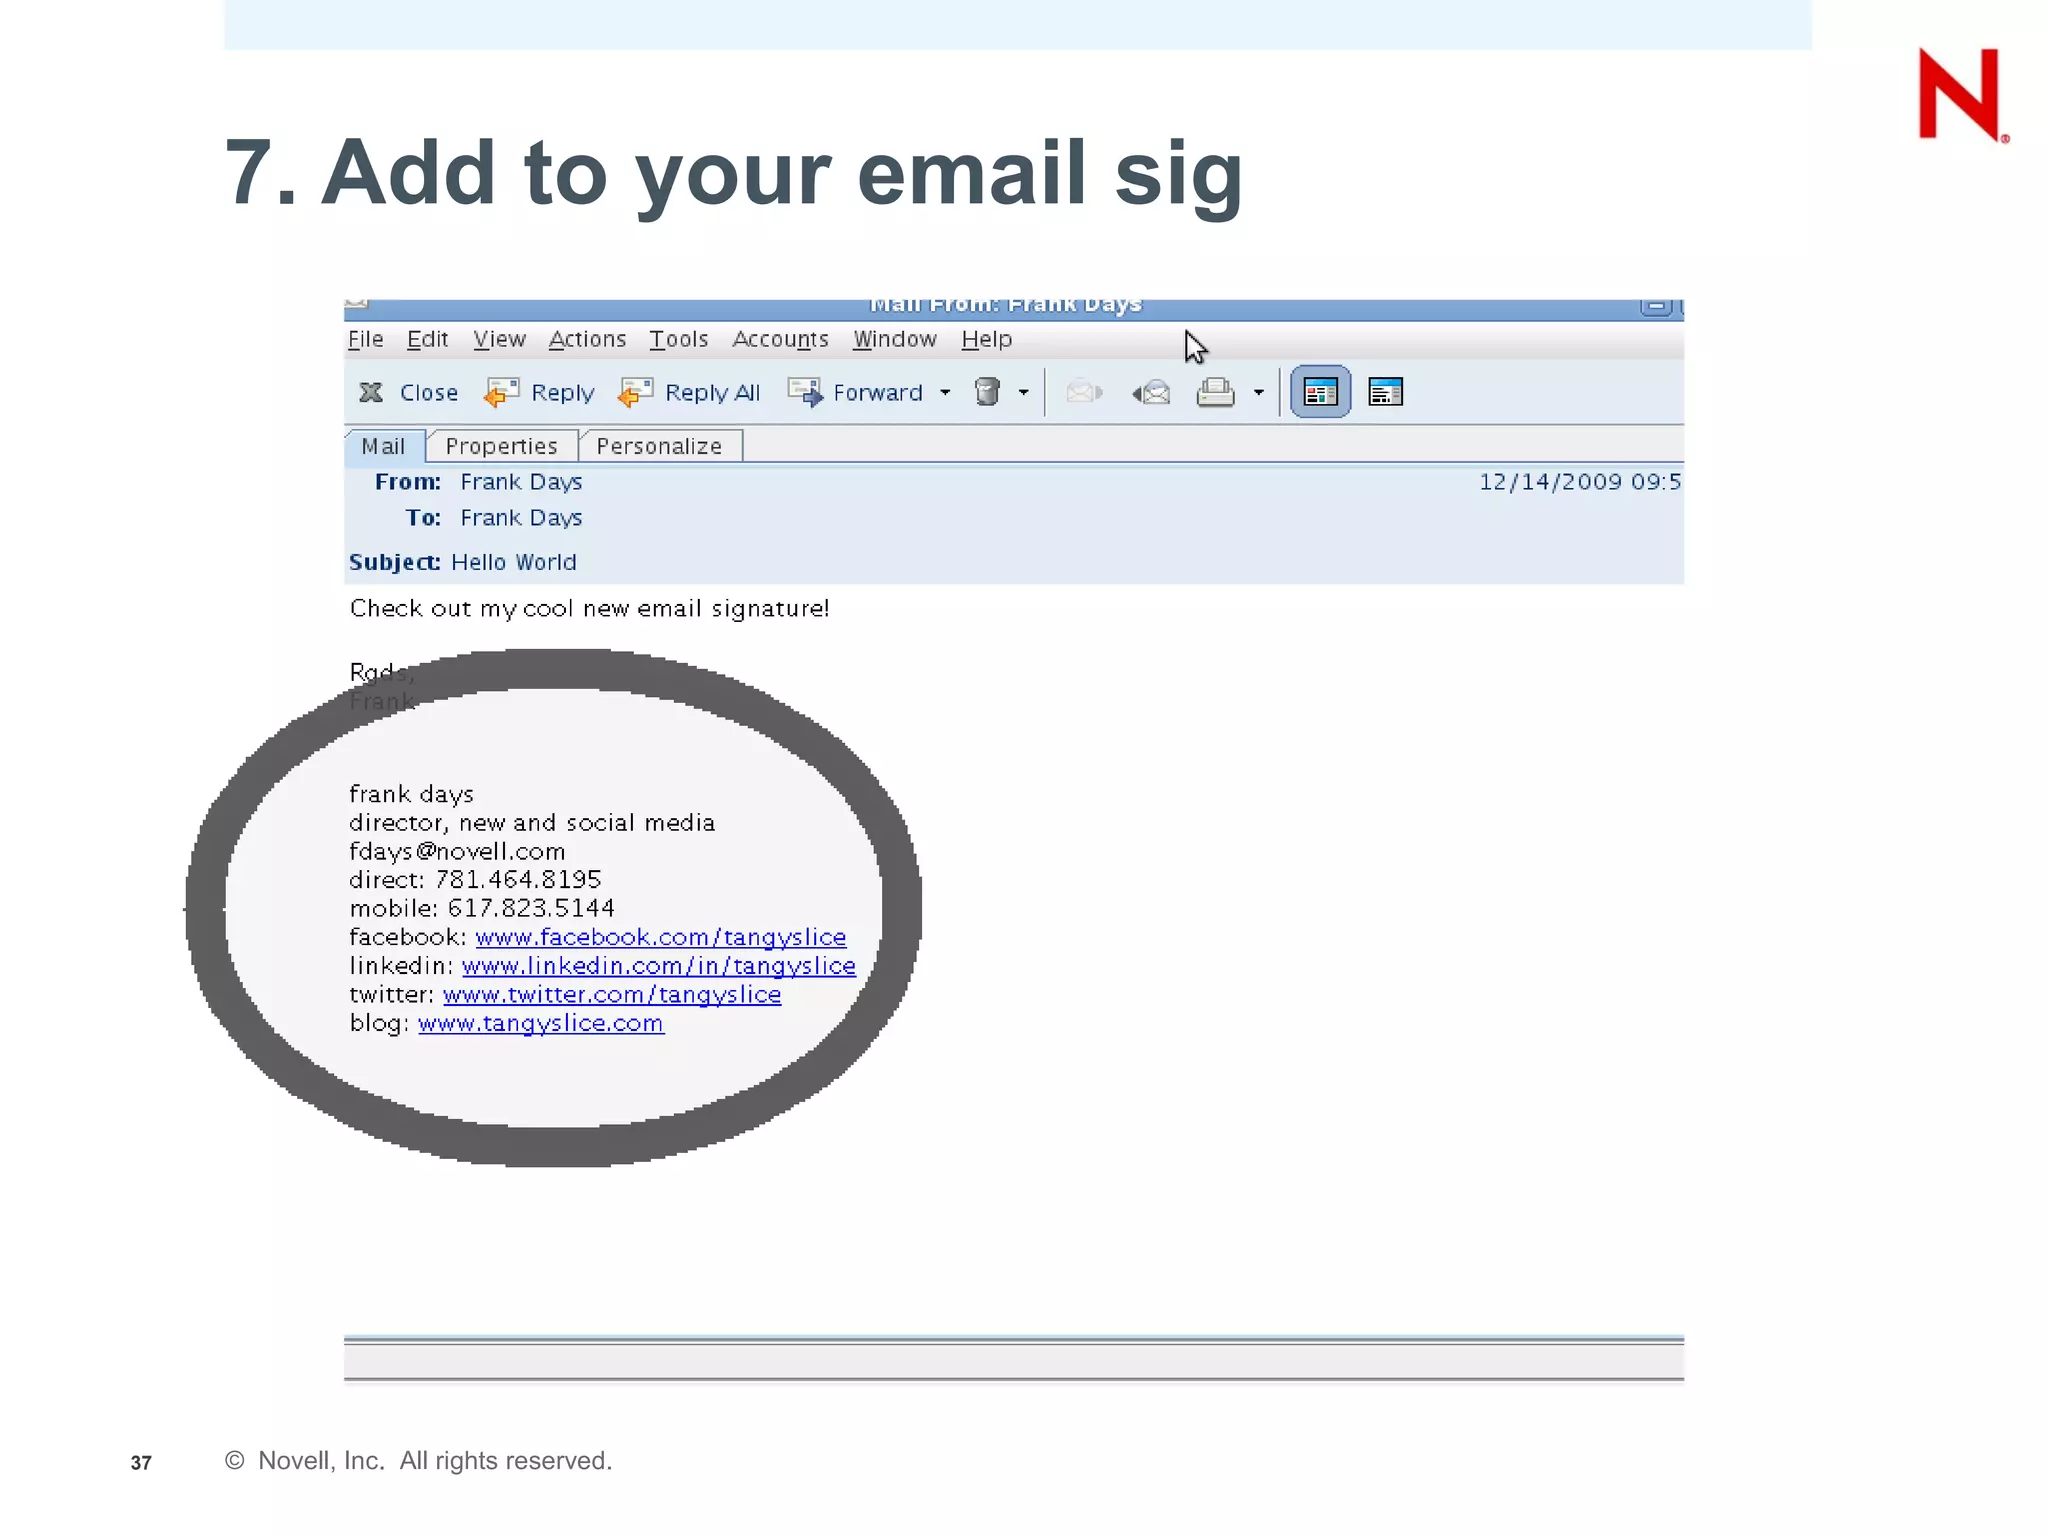Image resolution: width=2048 pixels, height=1536 pixels.
Task: Switch to the plain text view icon
Action: tap(1386, 392)
